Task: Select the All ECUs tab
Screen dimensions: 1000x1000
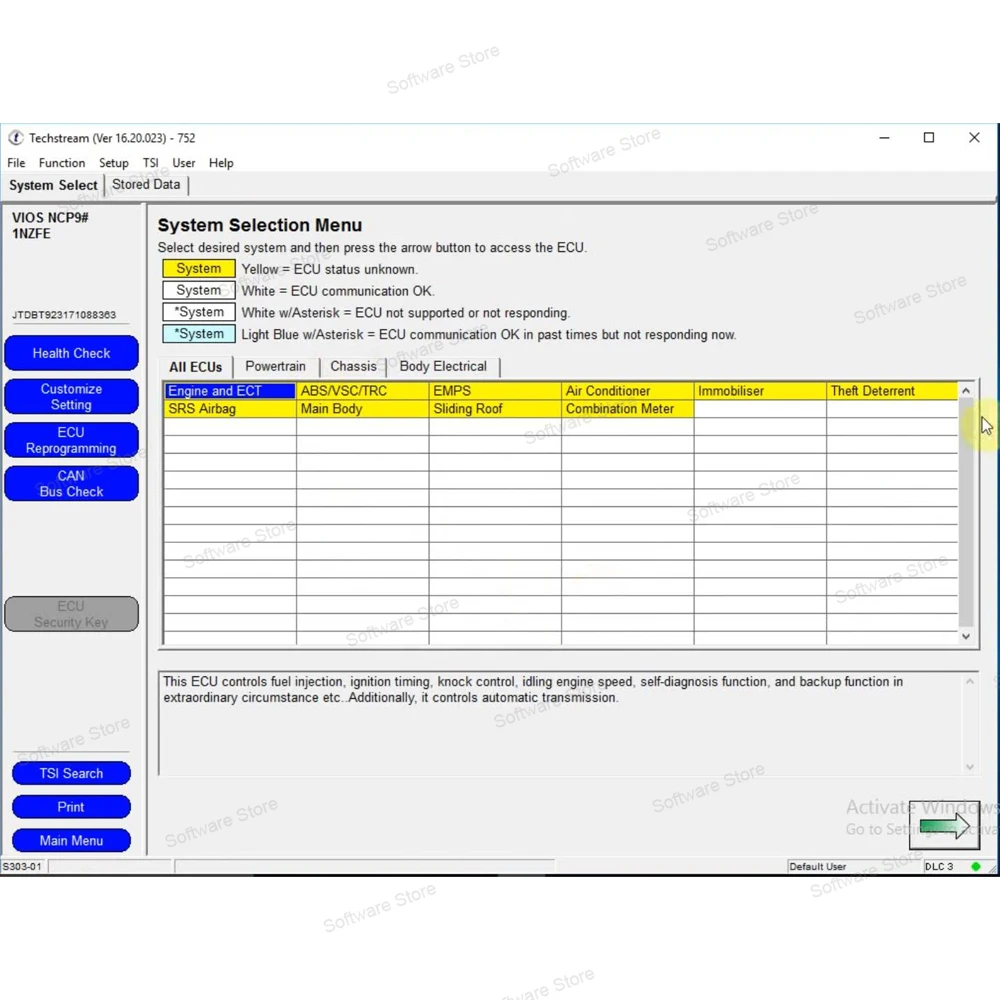Action: point(195,367)
